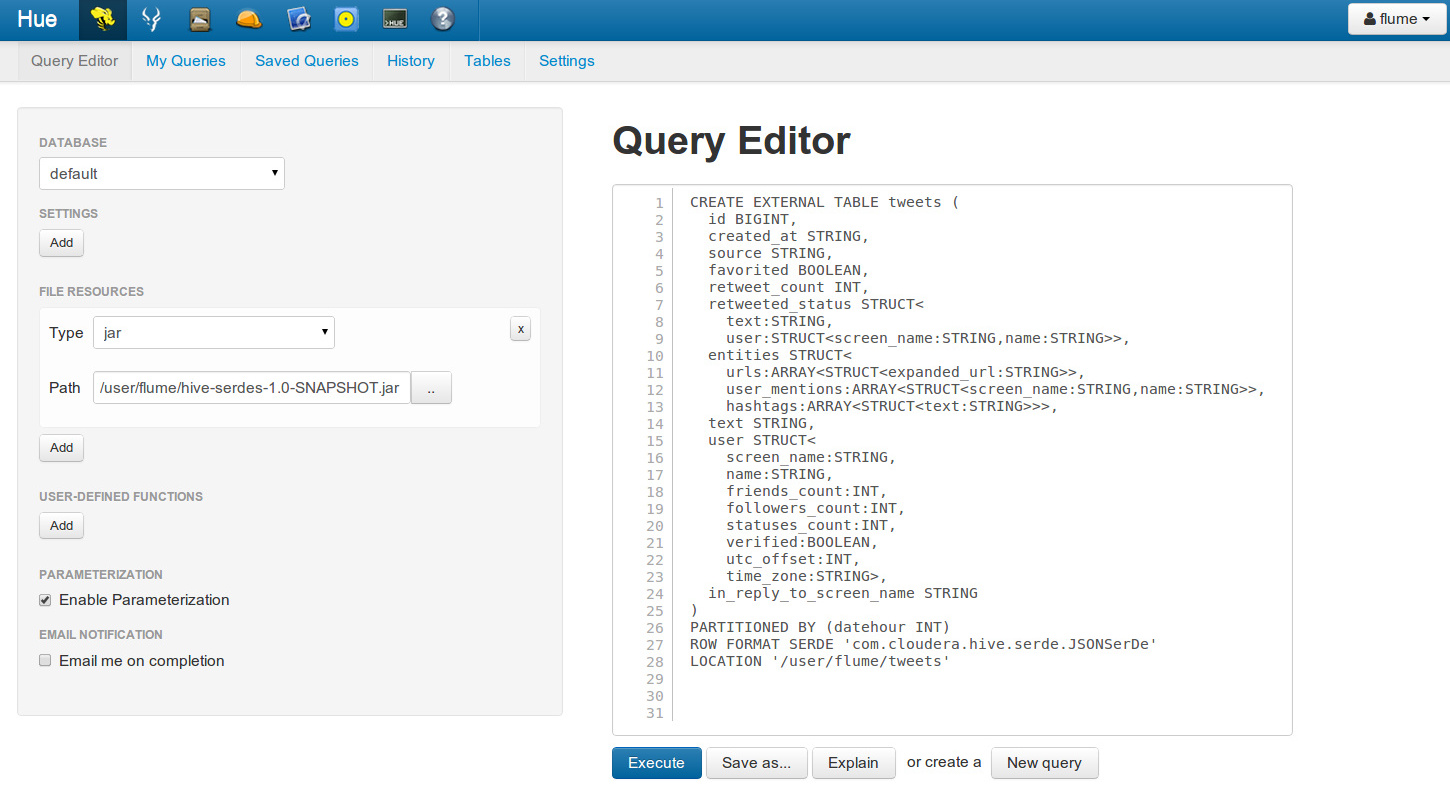1450x788 pixels.
Task: Open the default database dropdown
Action: (162, 173)
